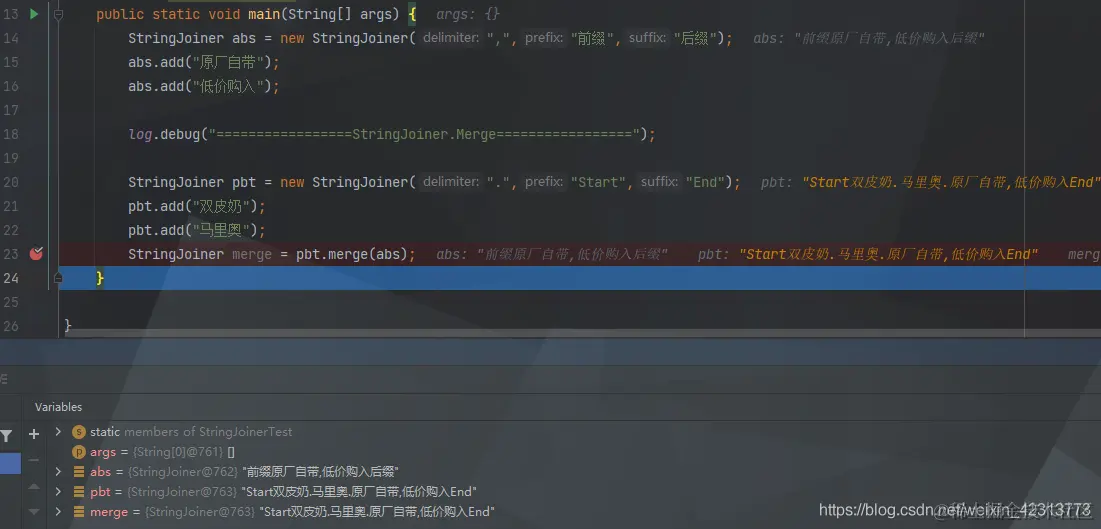The height and width of the screenshot is (529, 1101).
Task: Click highlighted closing brace on line 24
Action: click(100, 278)
